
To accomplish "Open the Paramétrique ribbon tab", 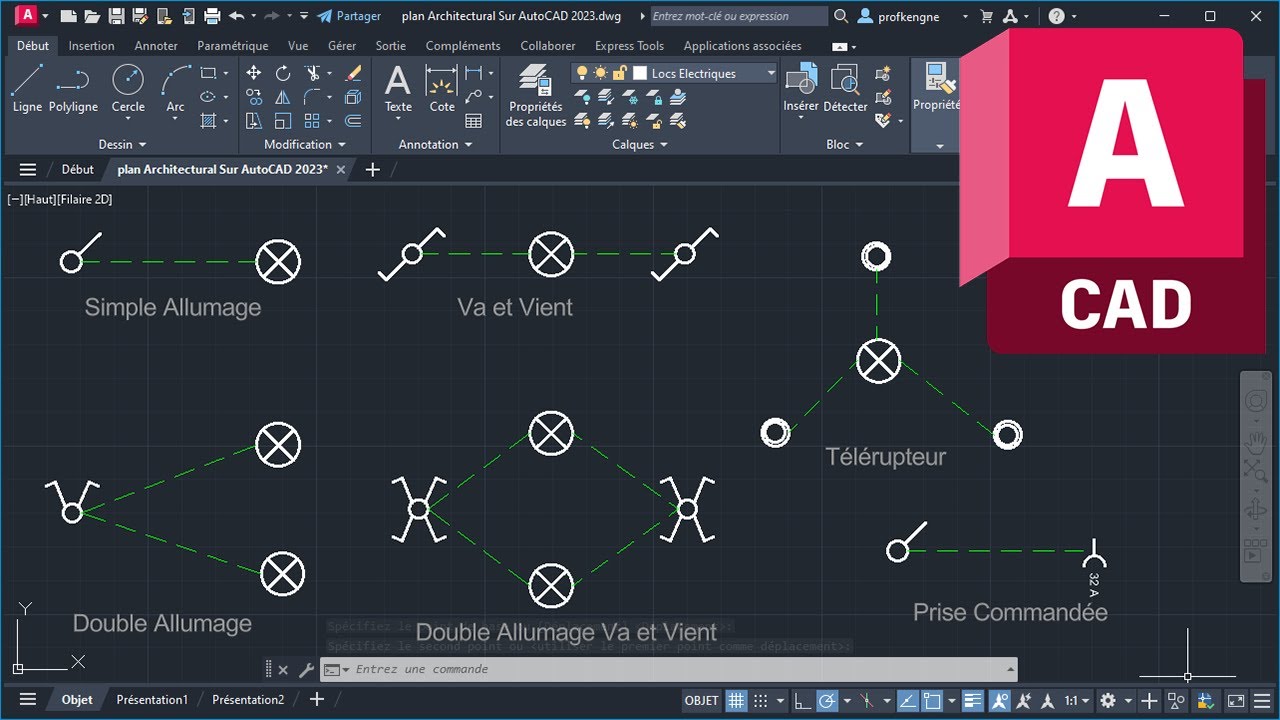I will coord(233,46).
